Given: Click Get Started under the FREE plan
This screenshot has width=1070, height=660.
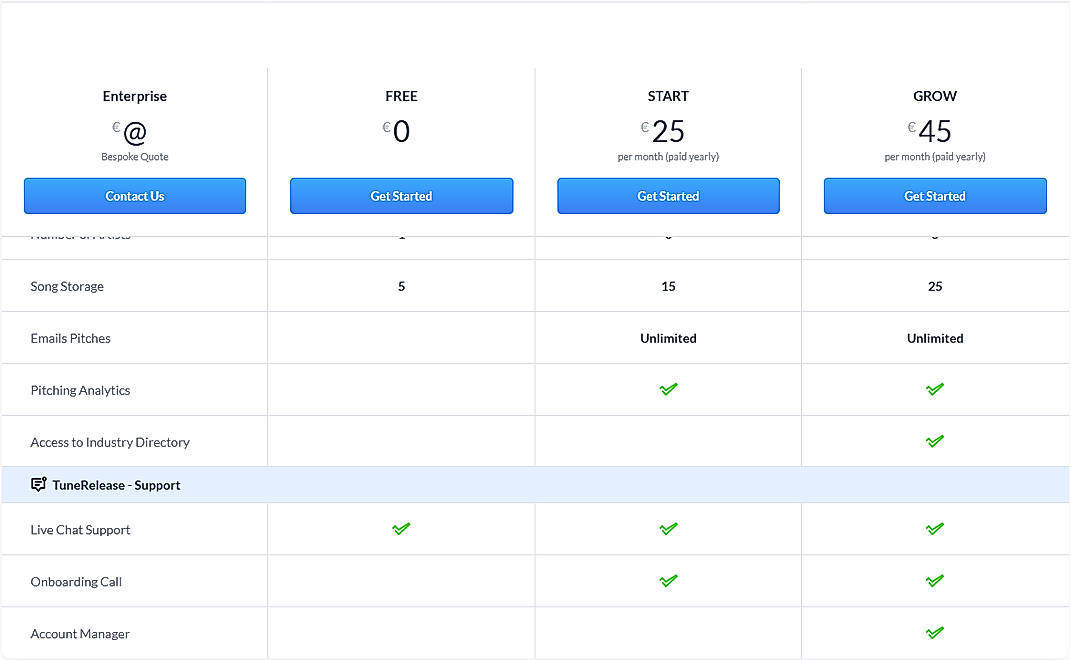Looking at the screenshot, I should click(401, 196).
